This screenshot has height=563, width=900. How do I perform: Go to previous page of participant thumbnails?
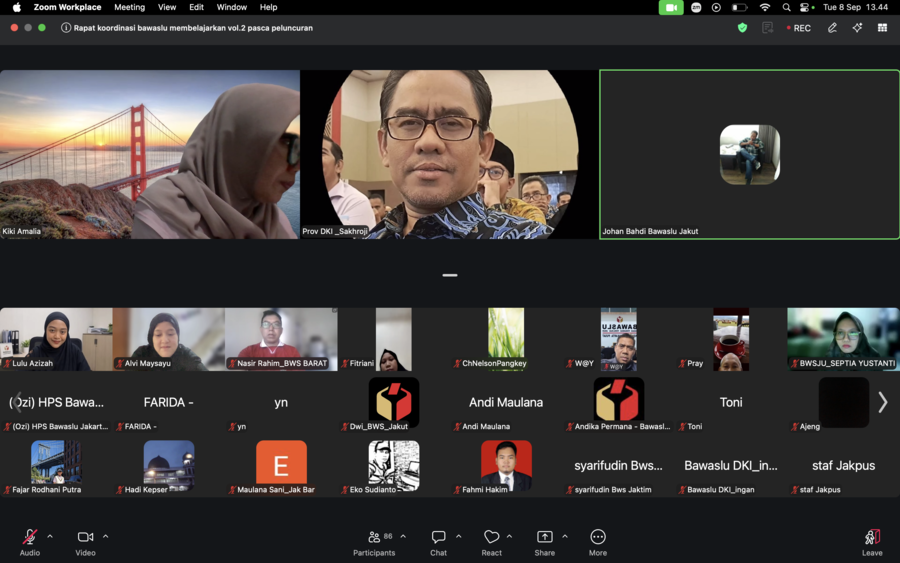click(x=17, y=402)
